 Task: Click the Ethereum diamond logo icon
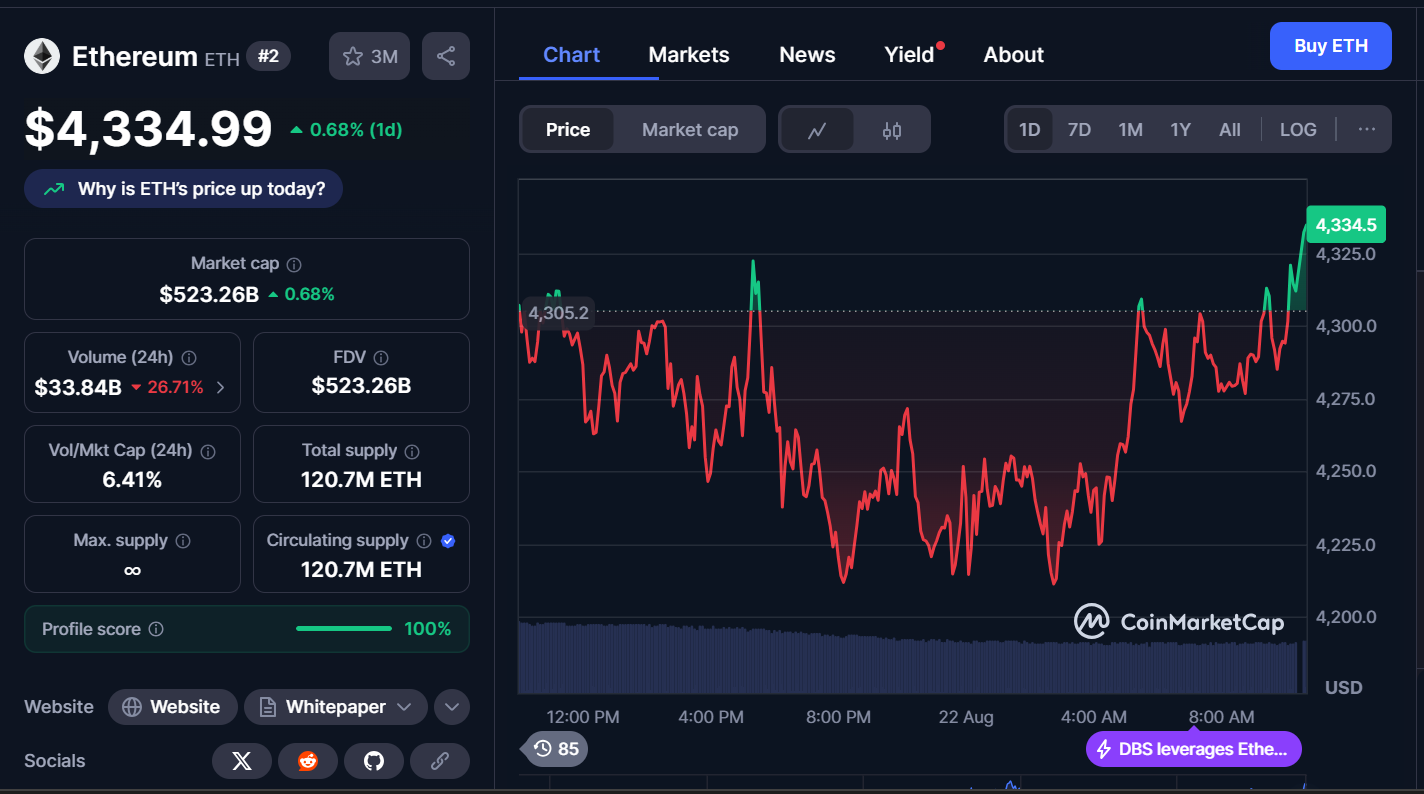(x=42, y=56)
